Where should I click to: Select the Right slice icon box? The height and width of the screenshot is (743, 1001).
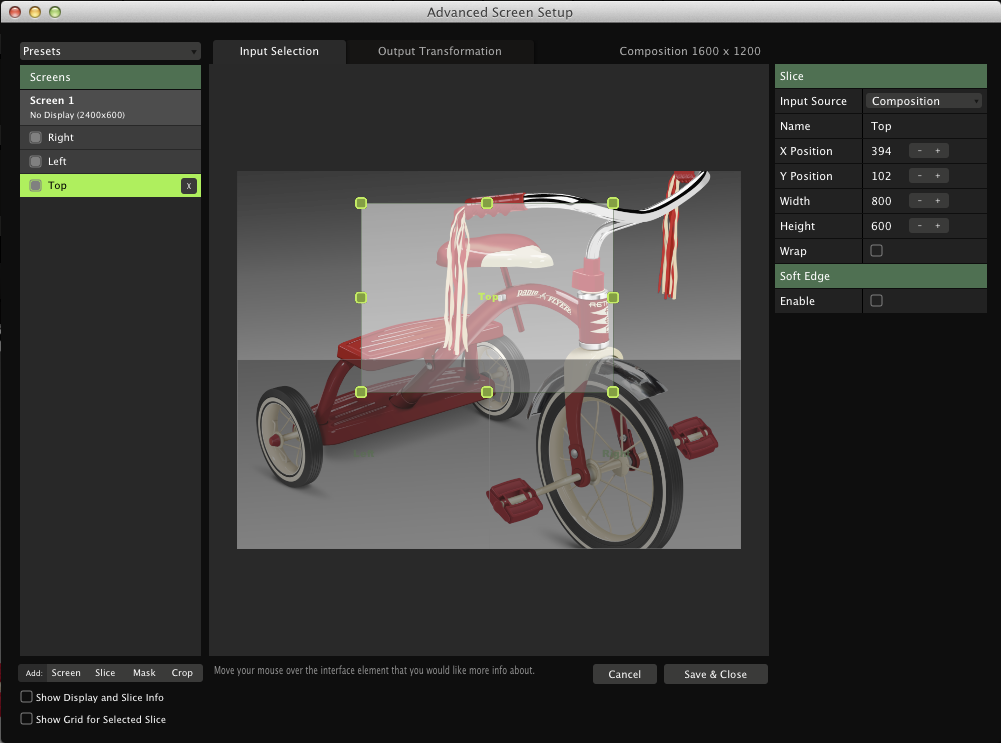(36, 138)
